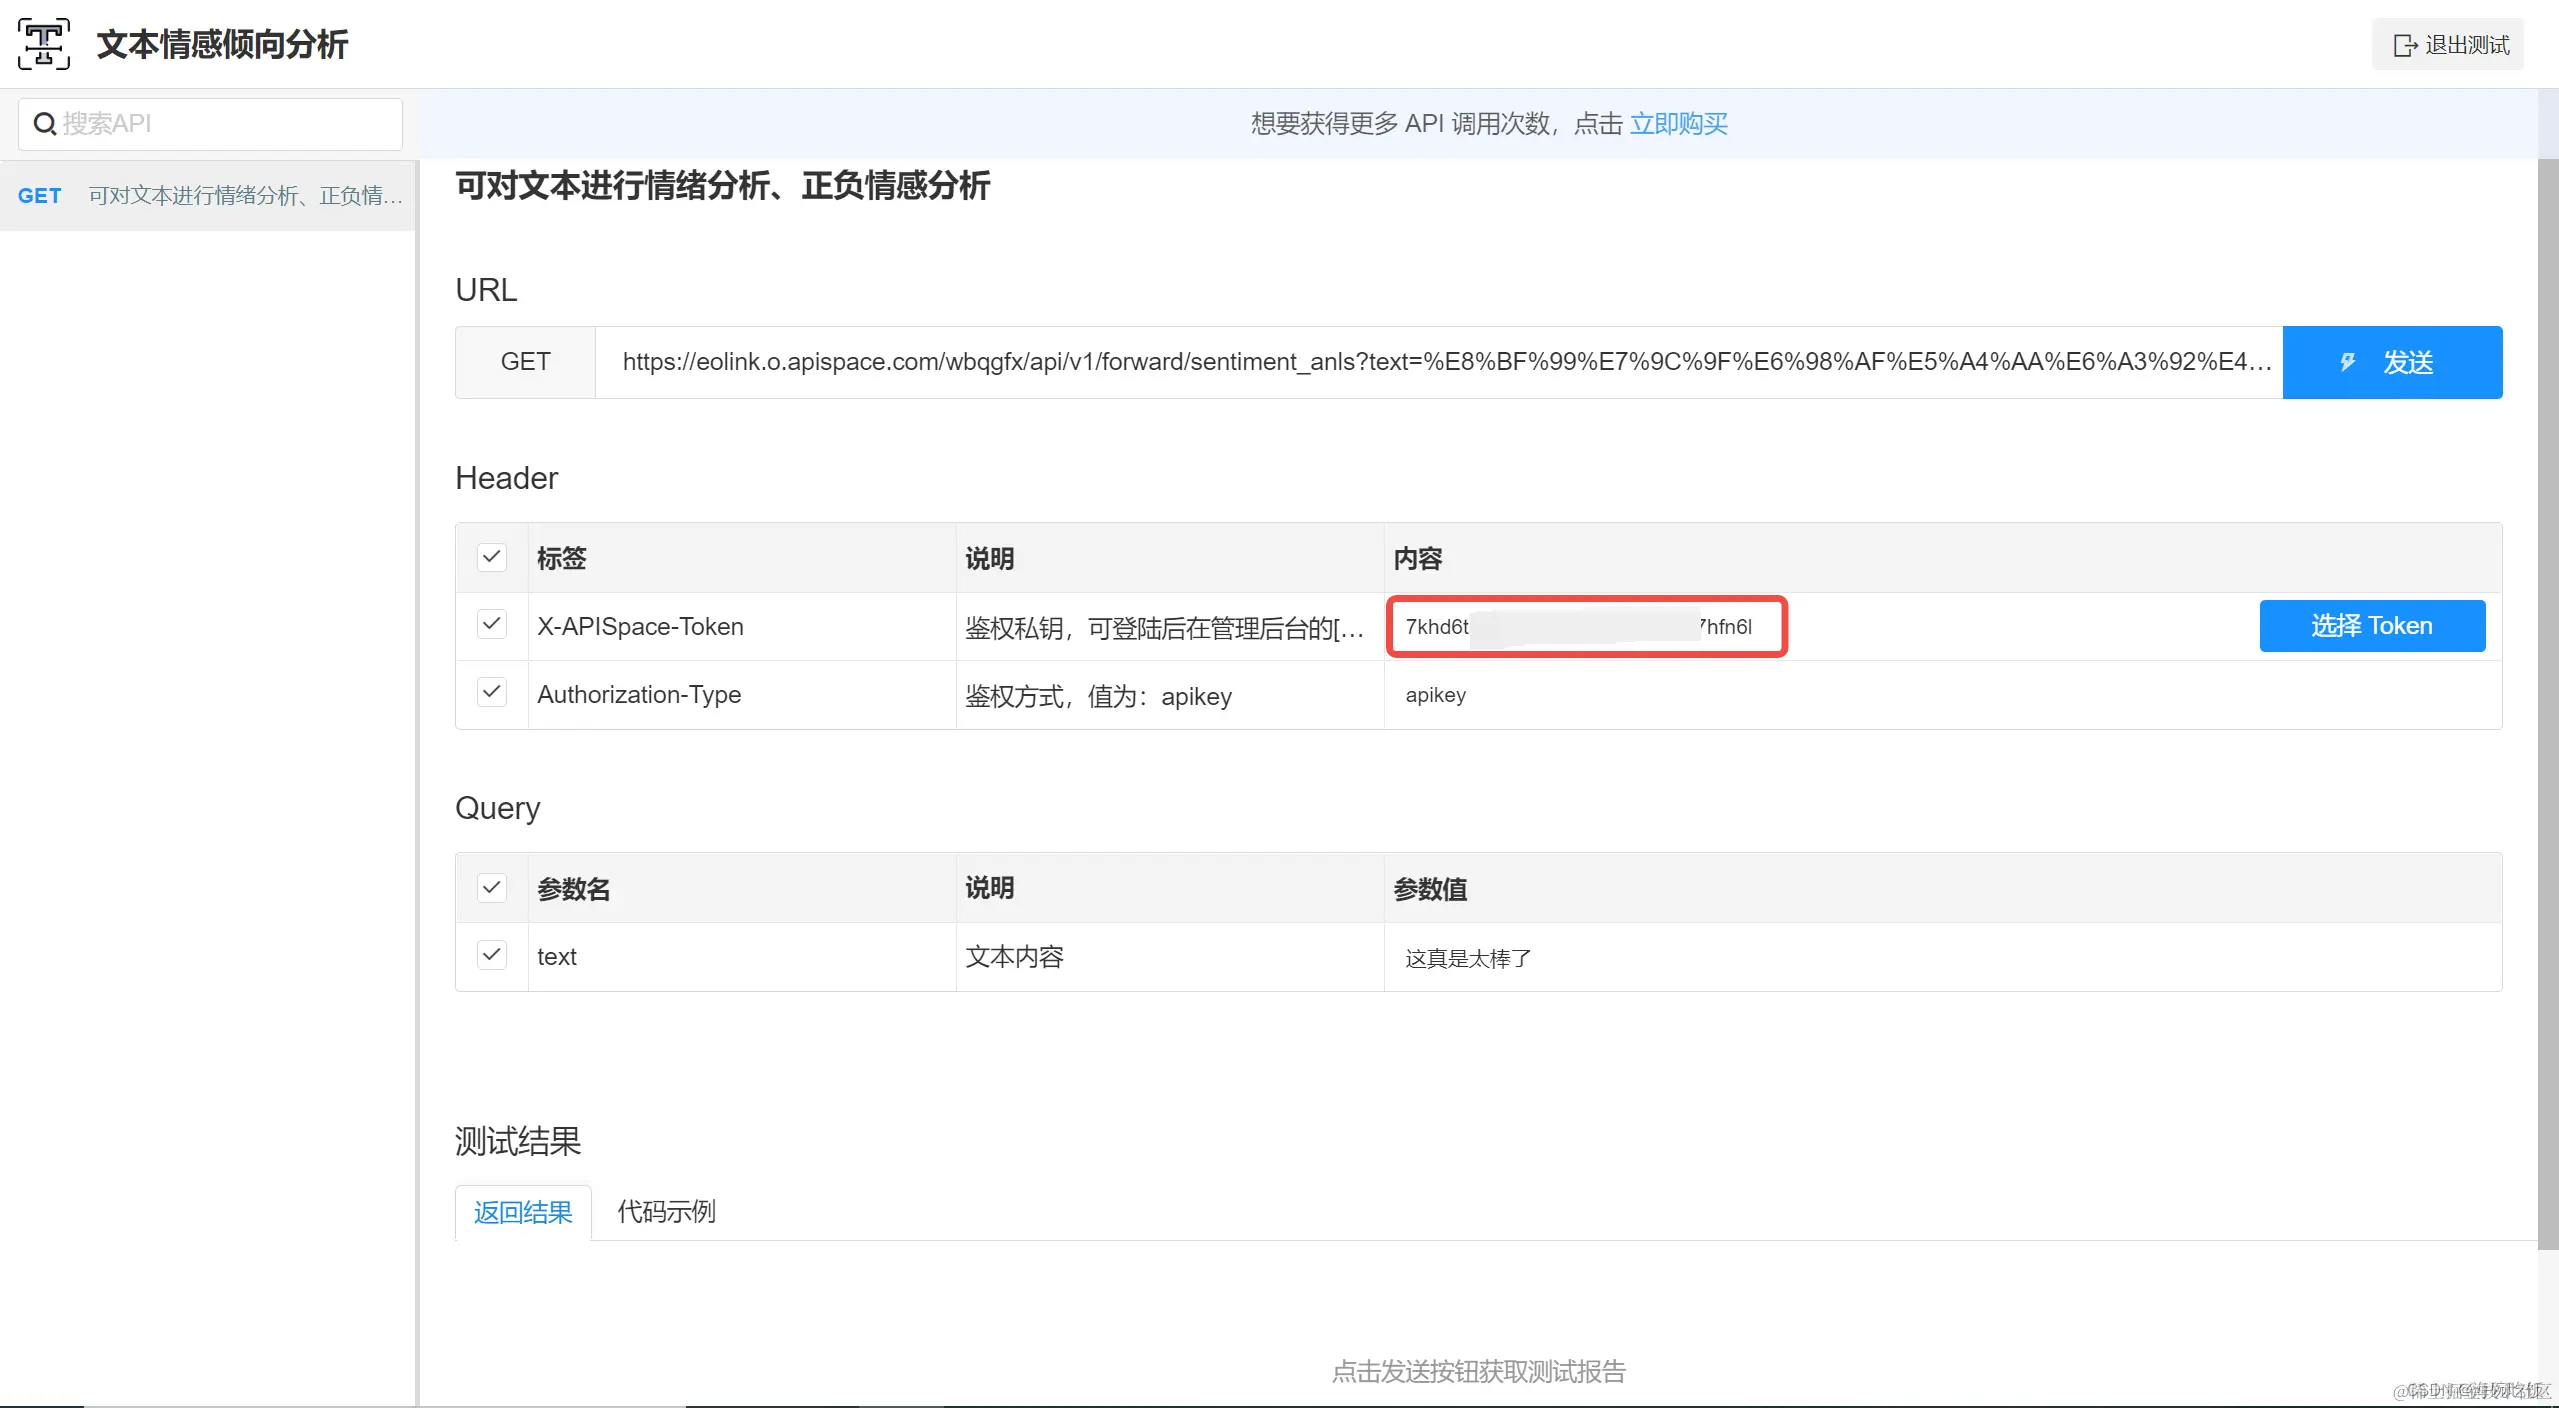
Task: Toggle the select-all Query checkbox
Action: pos(491,887)
